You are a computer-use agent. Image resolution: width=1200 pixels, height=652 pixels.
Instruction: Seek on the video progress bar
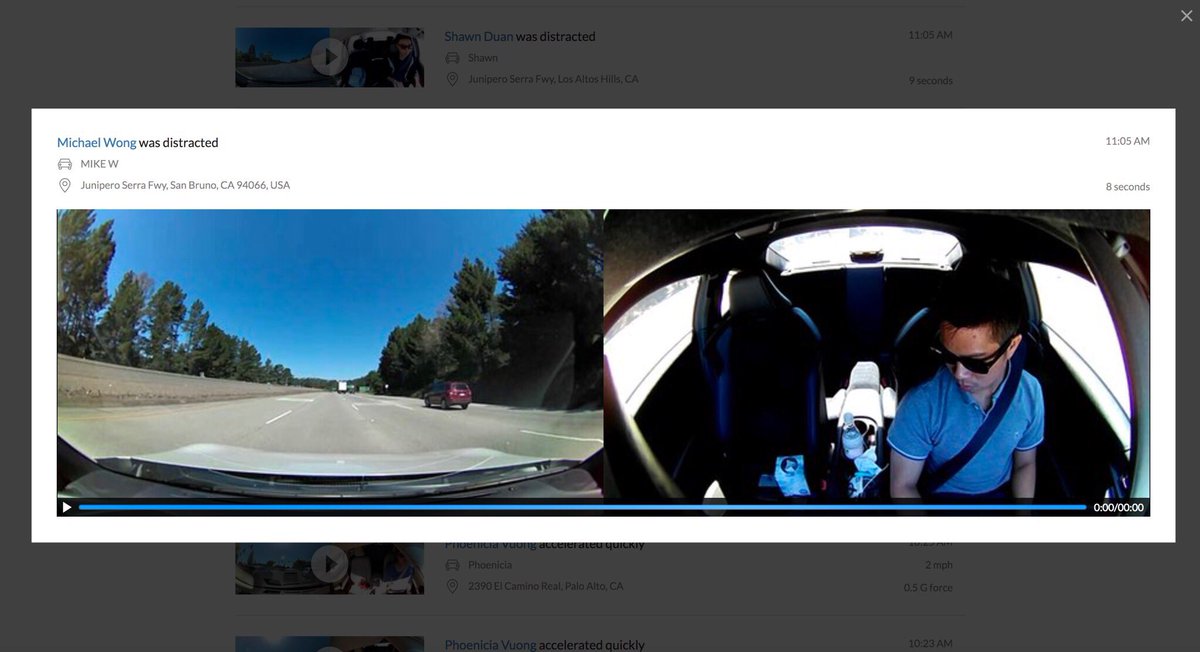click(x=582, y=507)
